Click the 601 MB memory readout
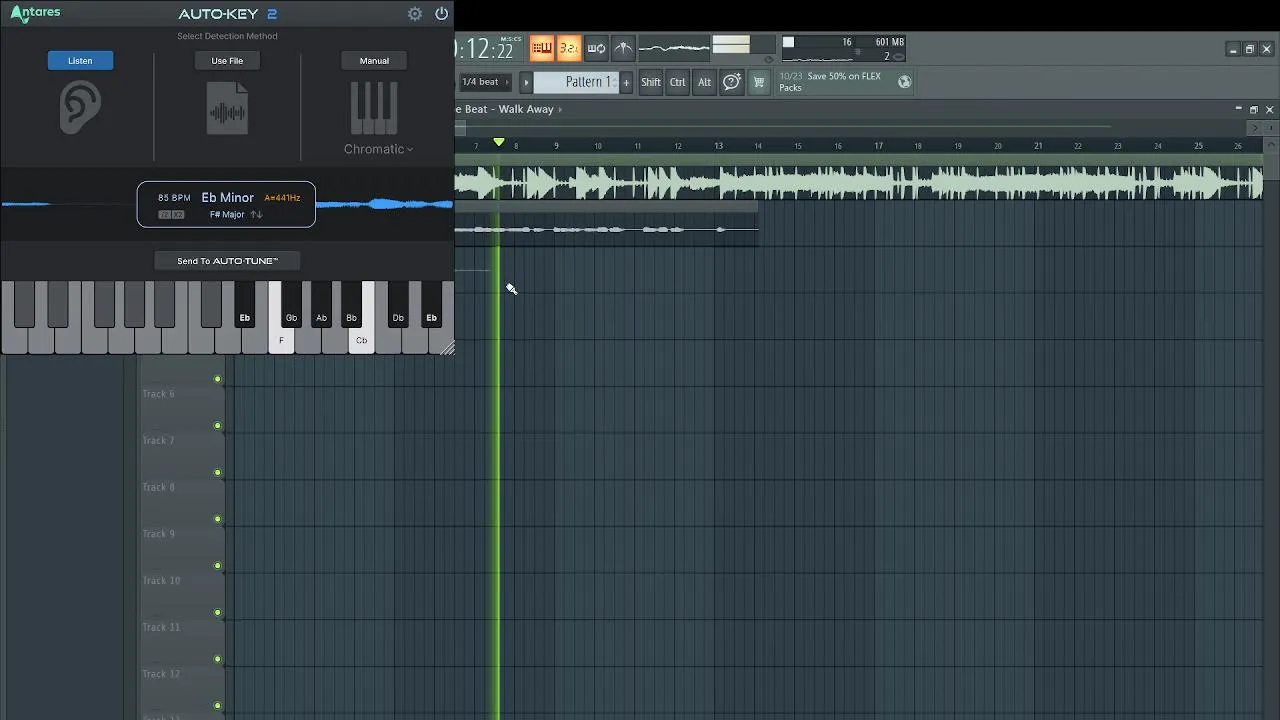 (x=890, y=42)
